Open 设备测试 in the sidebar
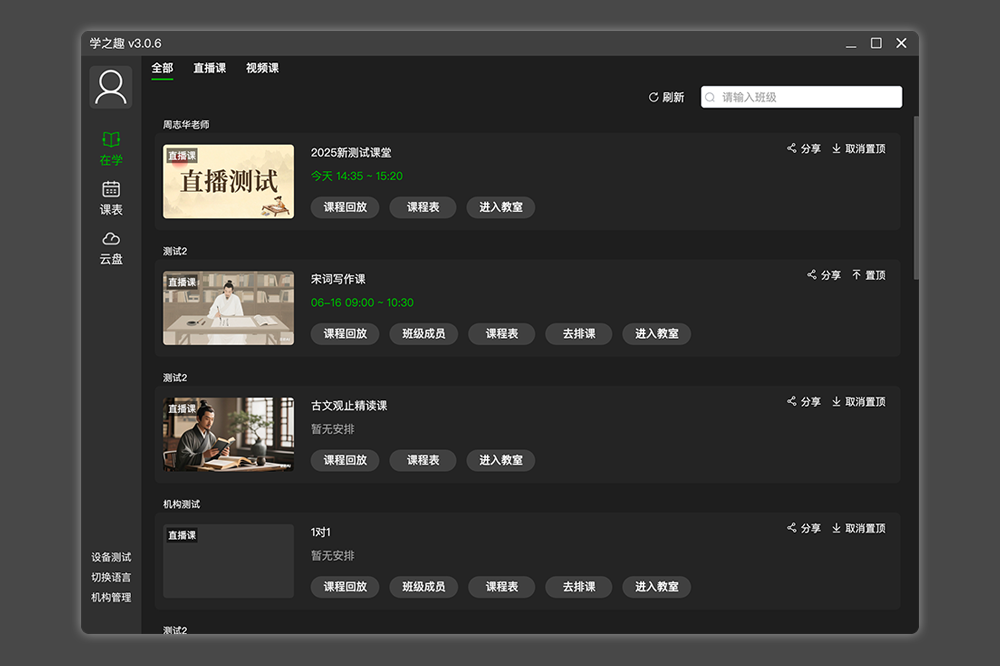The height and width of the screenshot is (666, 1000). [111, 557]
